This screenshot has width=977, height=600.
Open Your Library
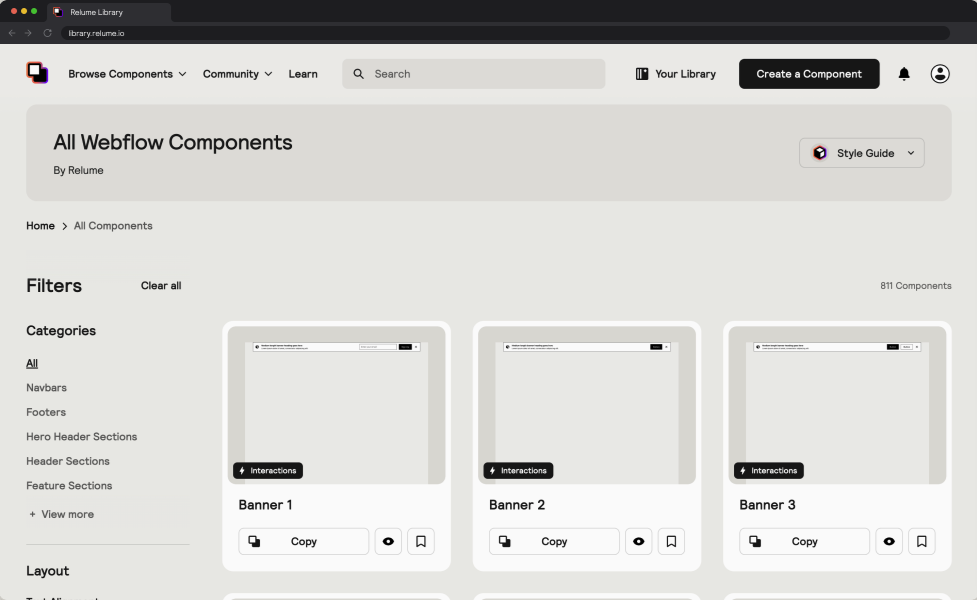[x=676, y=74]
